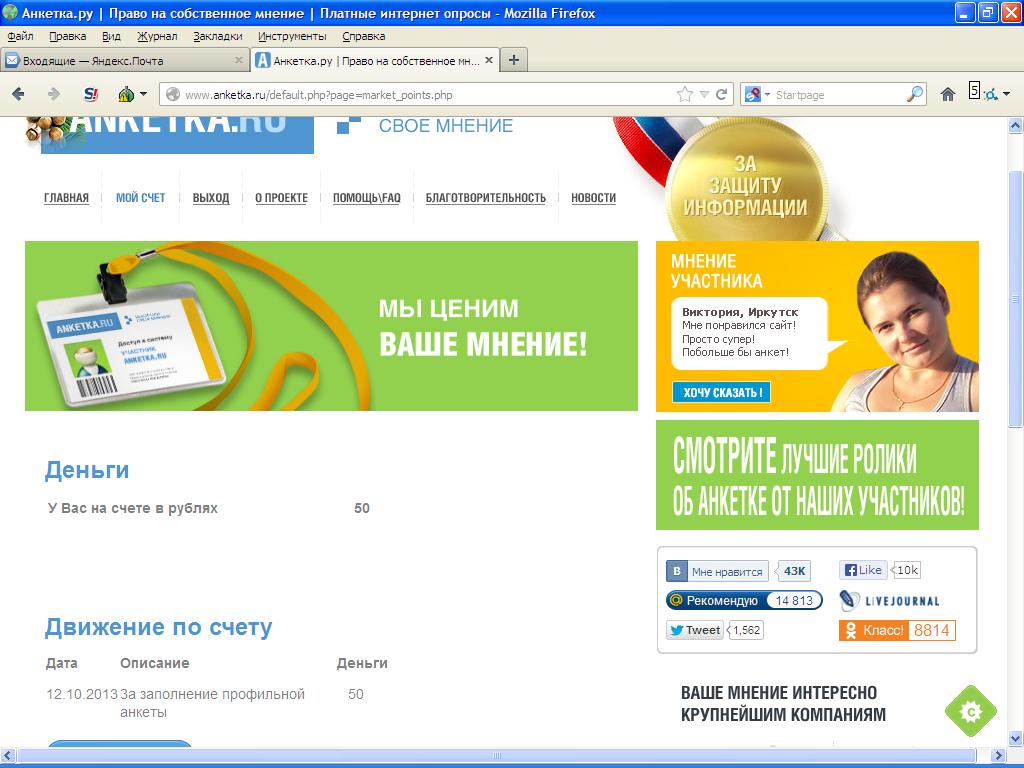
Task: Click the green Мы ценим ваше мнение banner
Action: click(331, 326)
